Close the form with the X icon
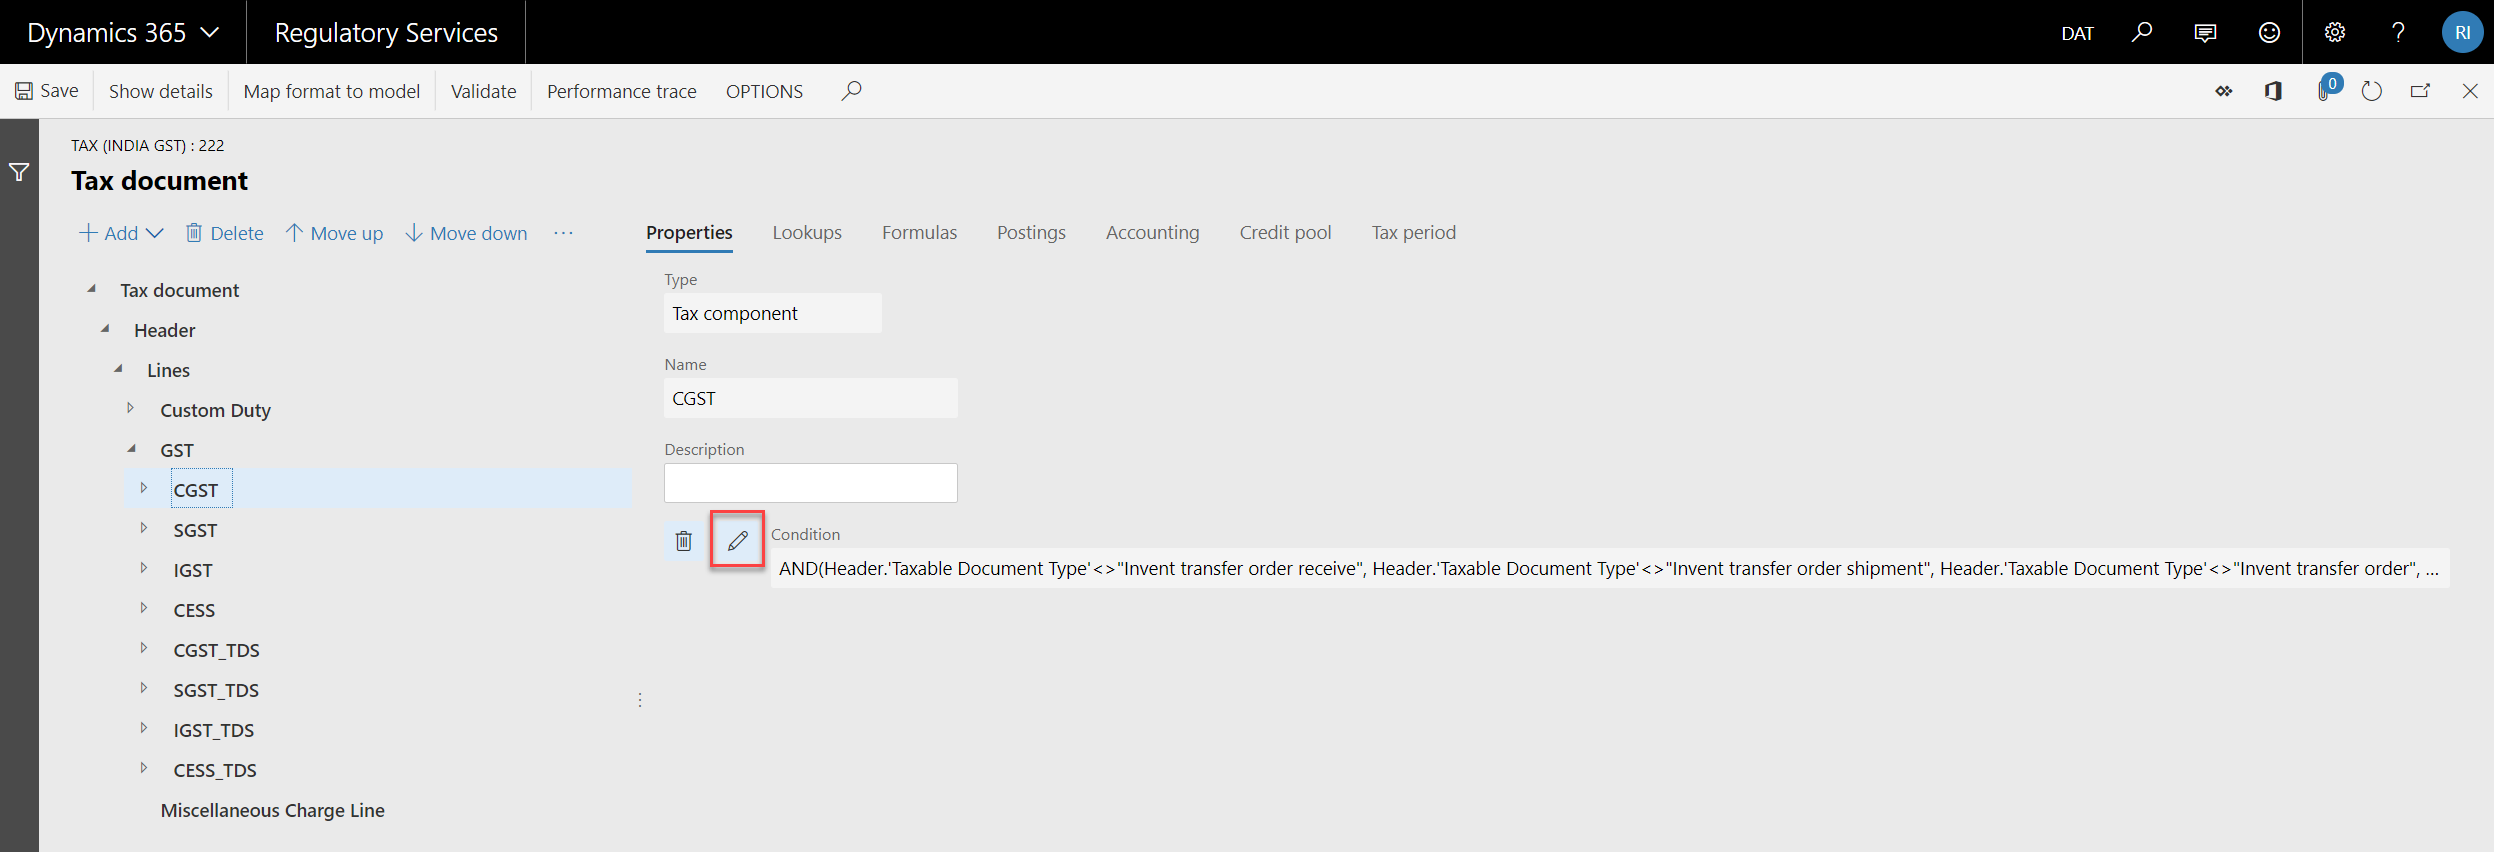 point(2470,91)
